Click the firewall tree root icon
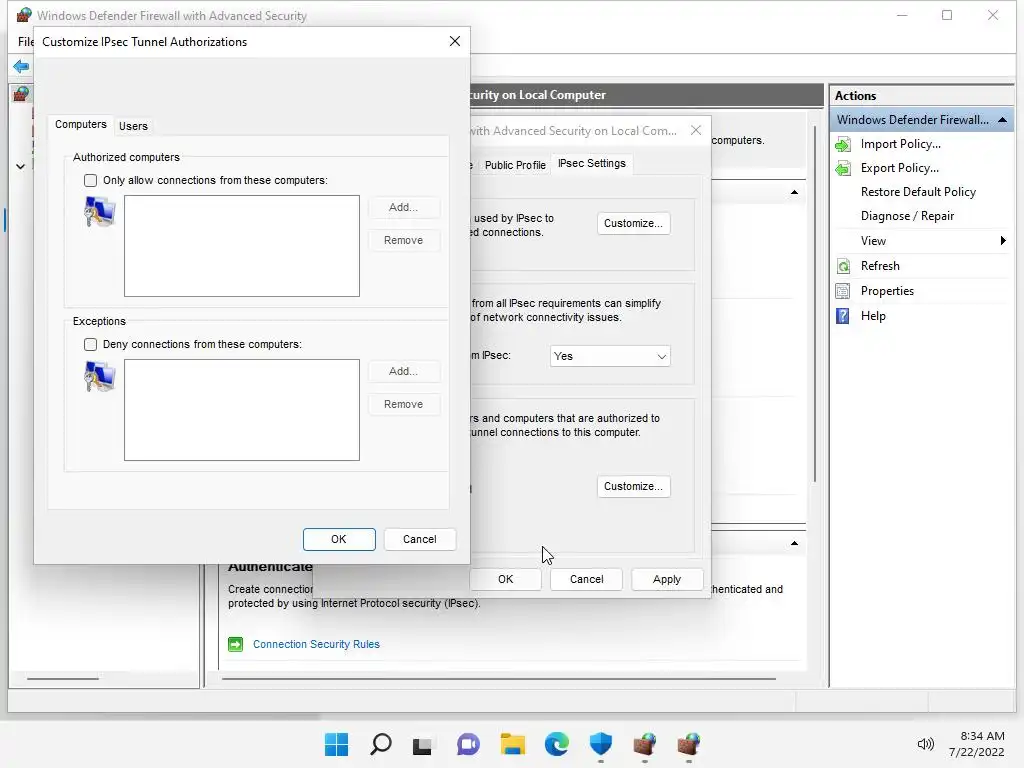The height and width of the screenshot is (768, 1024). (x=21, y=94)
